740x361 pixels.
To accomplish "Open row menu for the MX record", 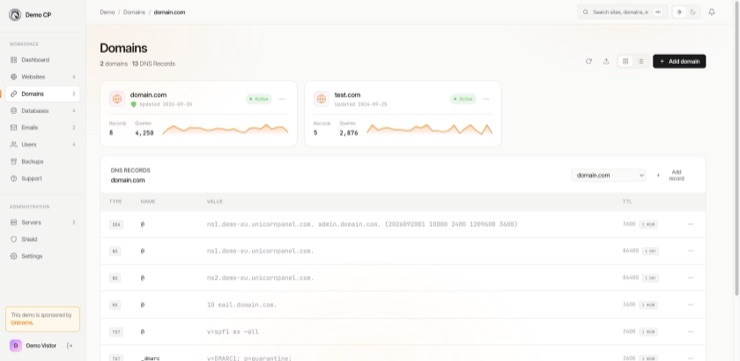I will 690,305.
